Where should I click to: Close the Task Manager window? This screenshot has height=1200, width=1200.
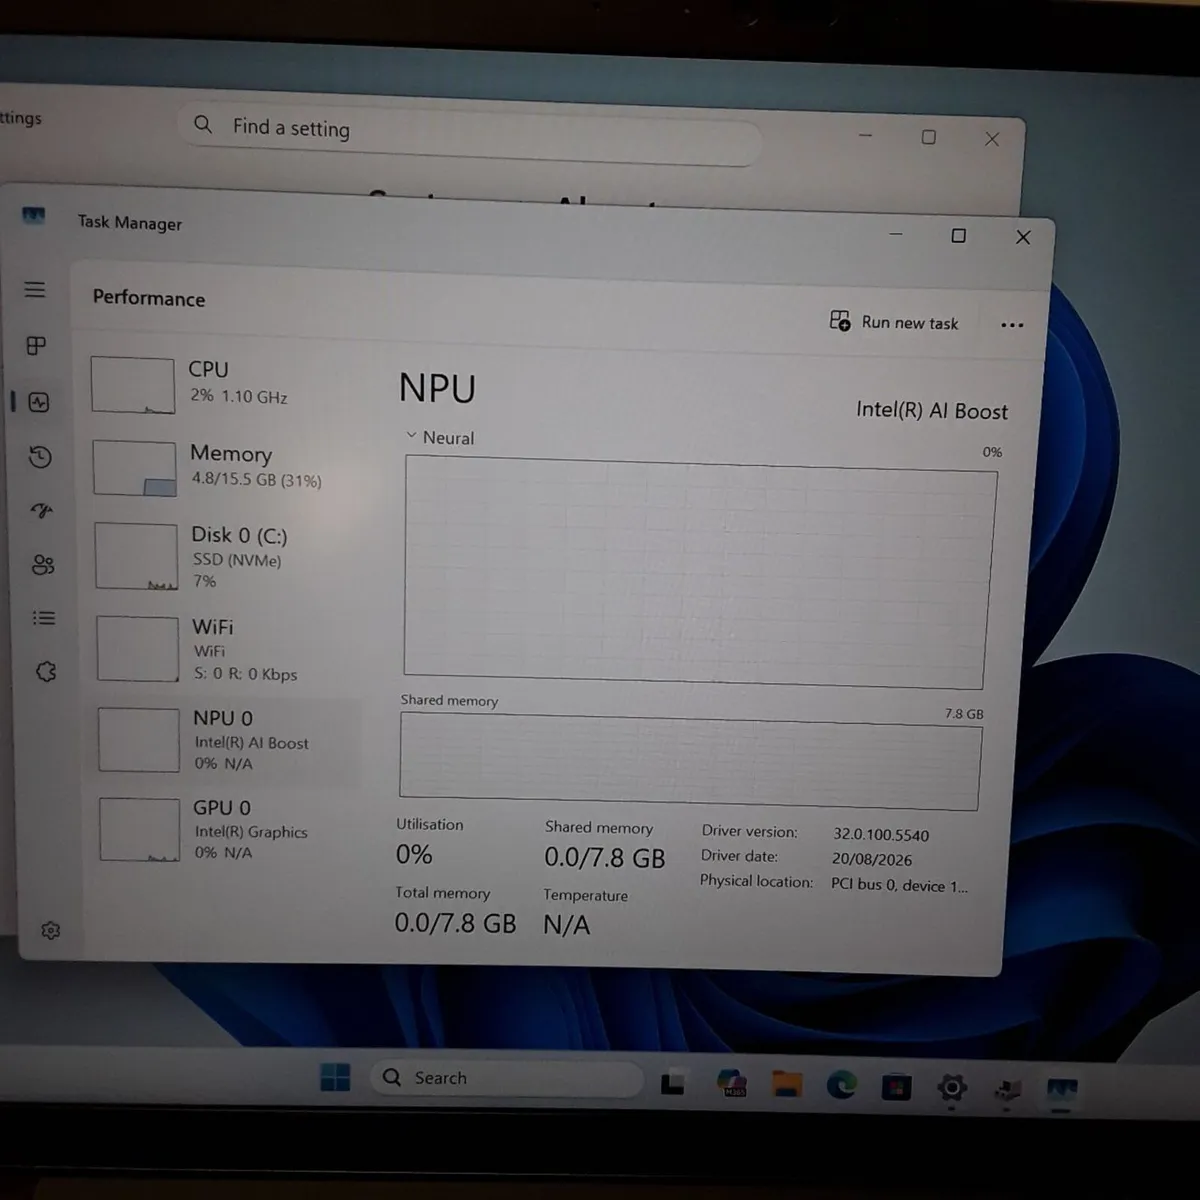(1023, 237)
